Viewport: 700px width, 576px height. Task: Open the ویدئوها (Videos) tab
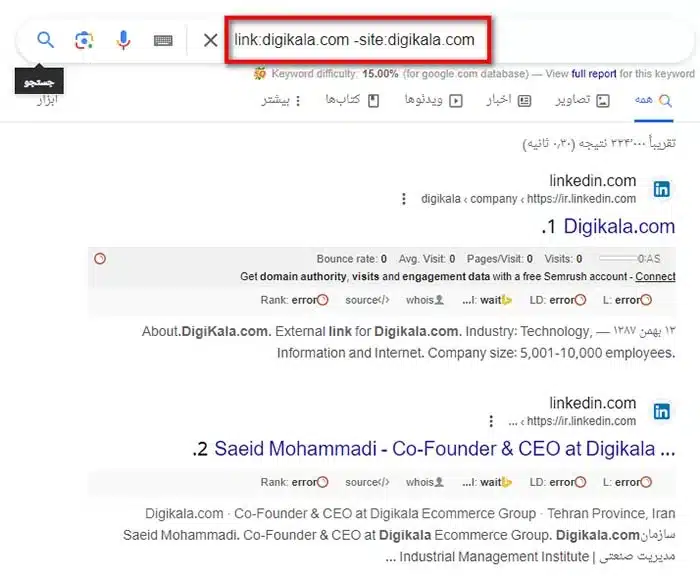(x=433, y=100)
